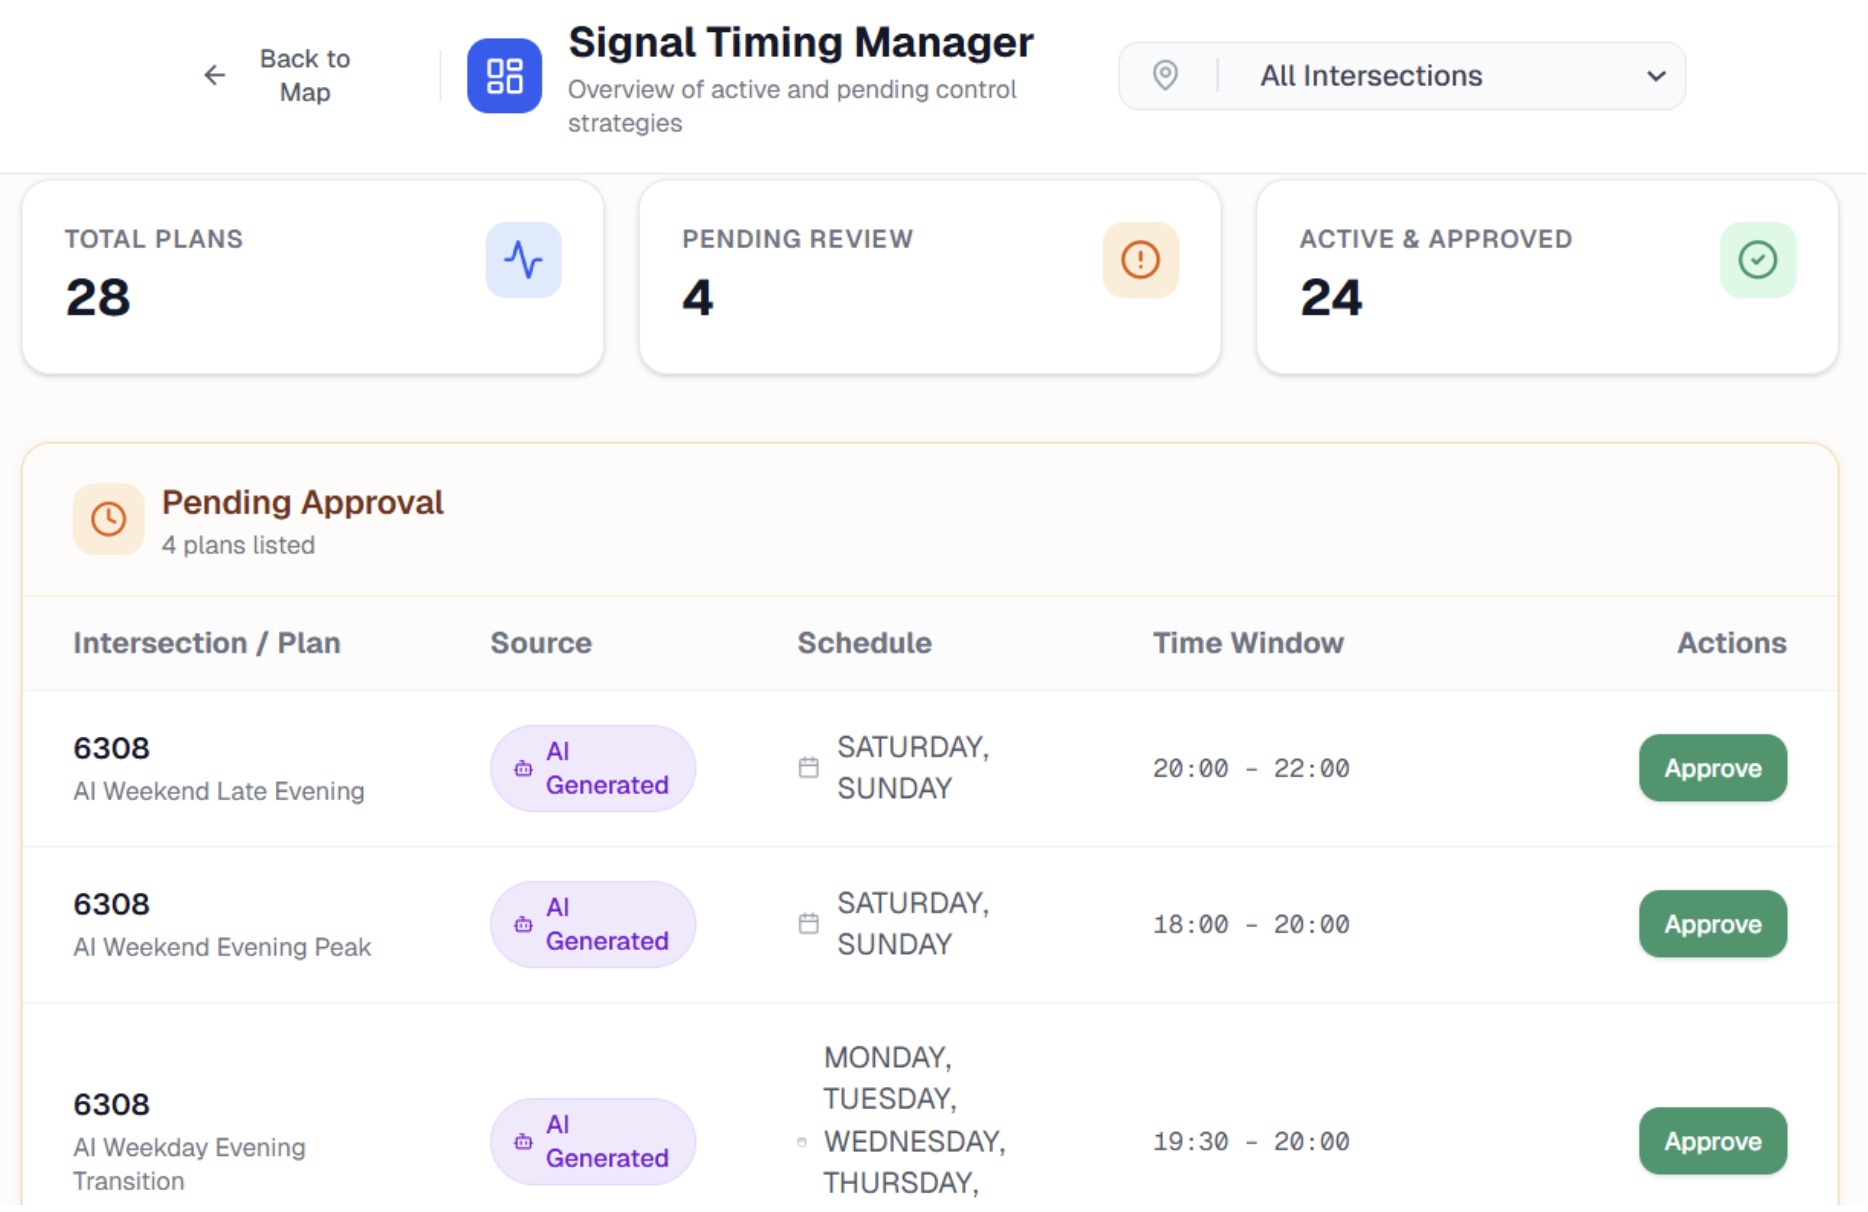This screenshot has height=1212, width=1868.
Task: Select the AI Weekend Late Evening plan name
Action: point(219,791)
